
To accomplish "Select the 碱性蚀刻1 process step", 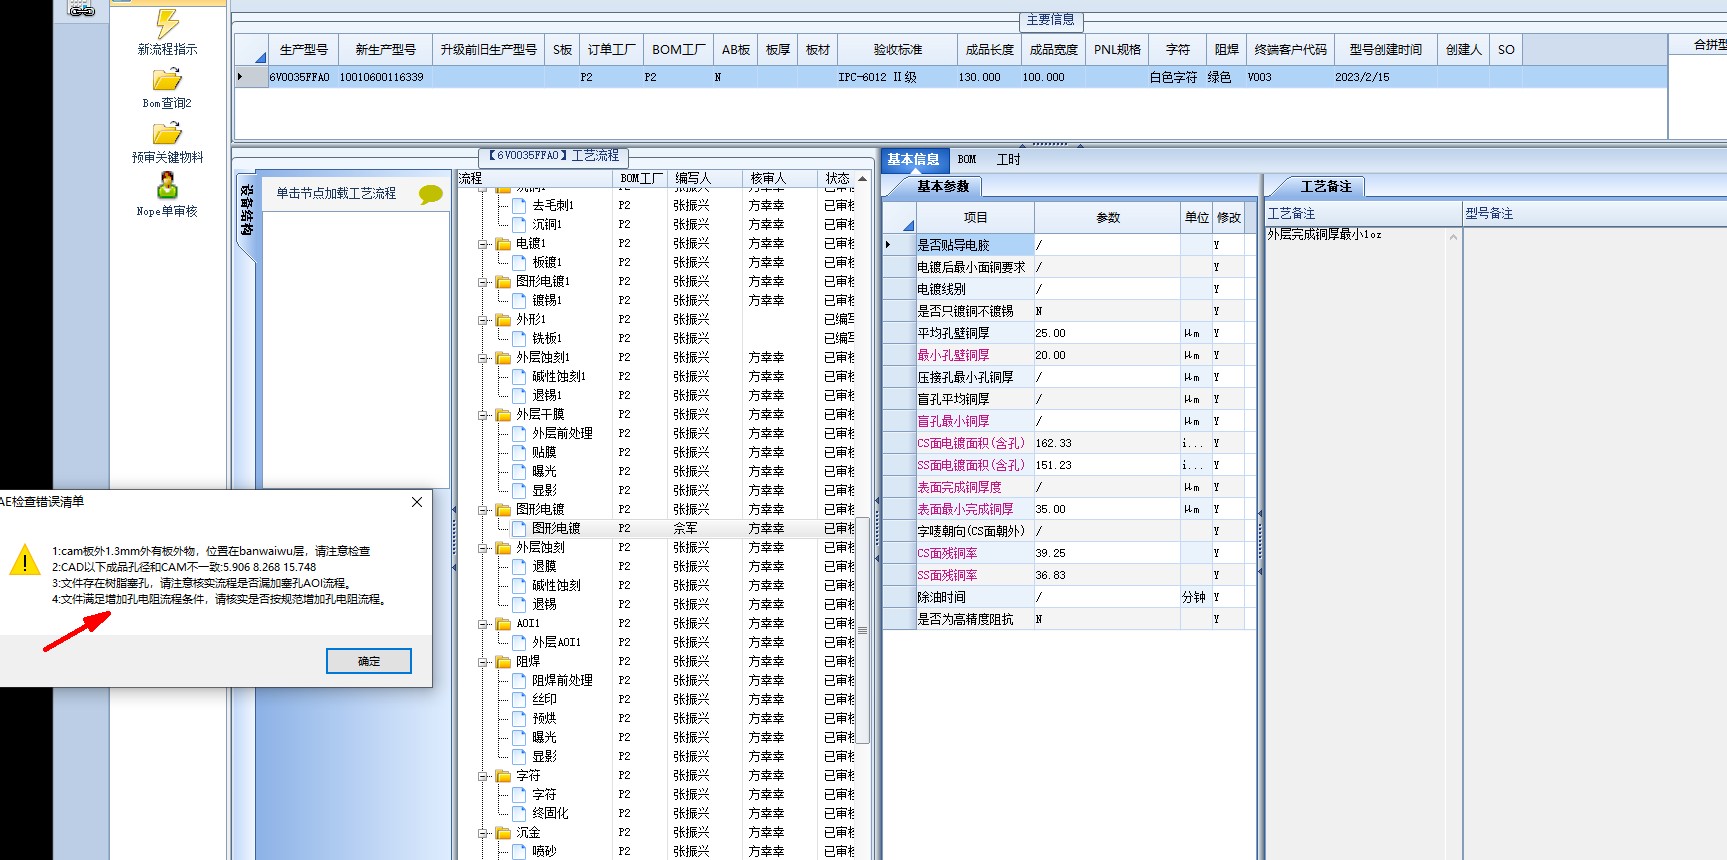I will [558, 377].
